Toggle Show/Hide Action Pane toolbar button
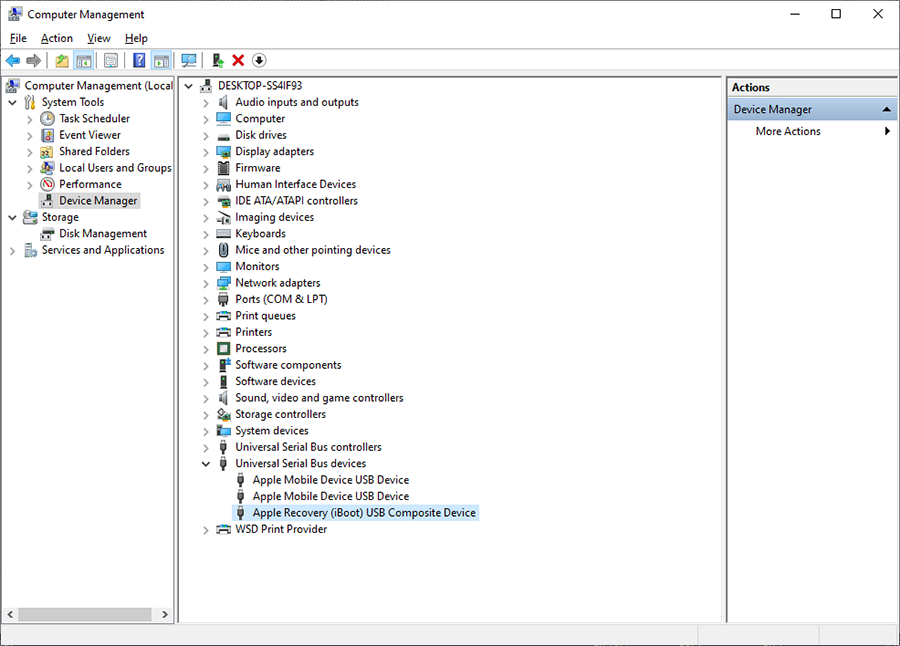 pos(161,61)
